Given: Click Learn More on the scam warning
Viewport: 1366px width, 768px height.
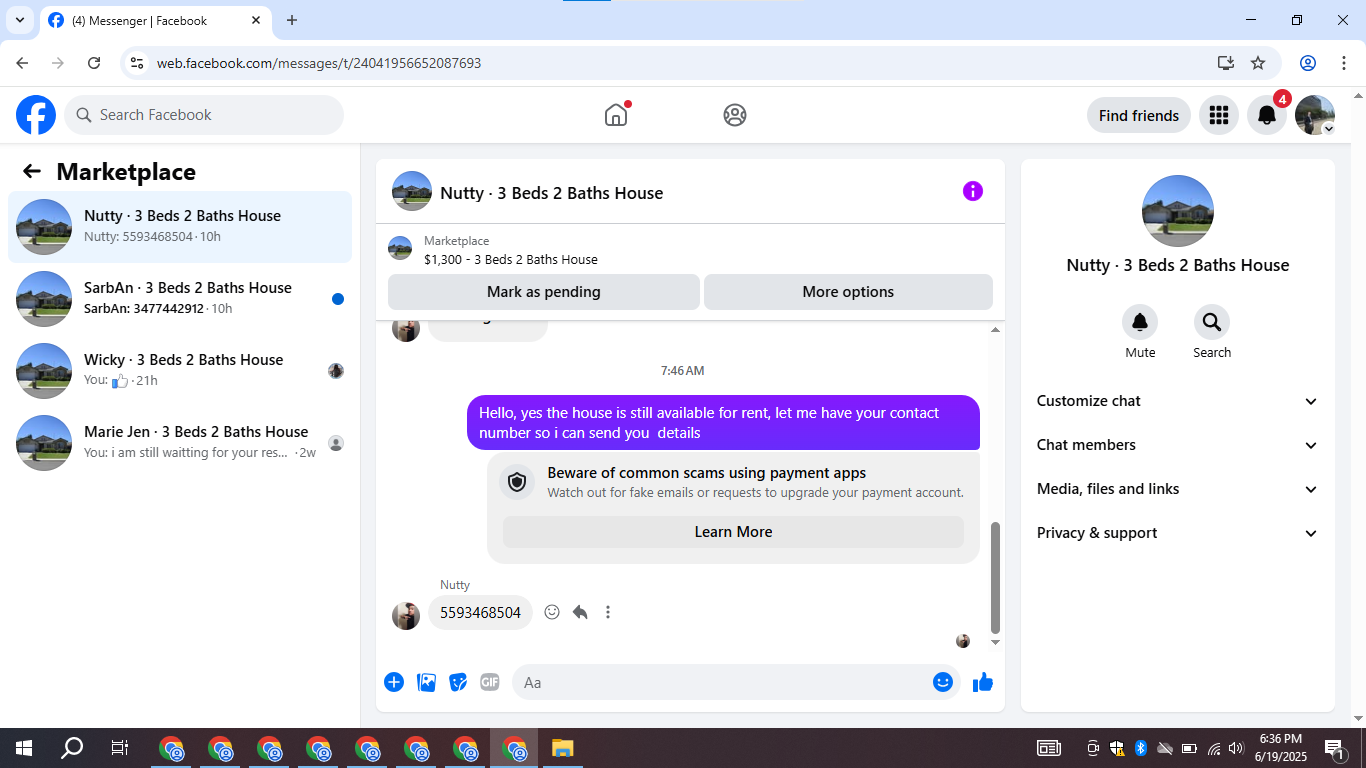Looking at the screenshot, I should (x=733, y=532).
